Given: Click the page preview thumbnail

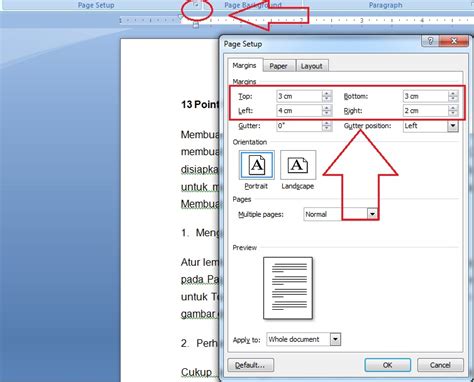Looking at the screenshot, I should coord(288,288).
